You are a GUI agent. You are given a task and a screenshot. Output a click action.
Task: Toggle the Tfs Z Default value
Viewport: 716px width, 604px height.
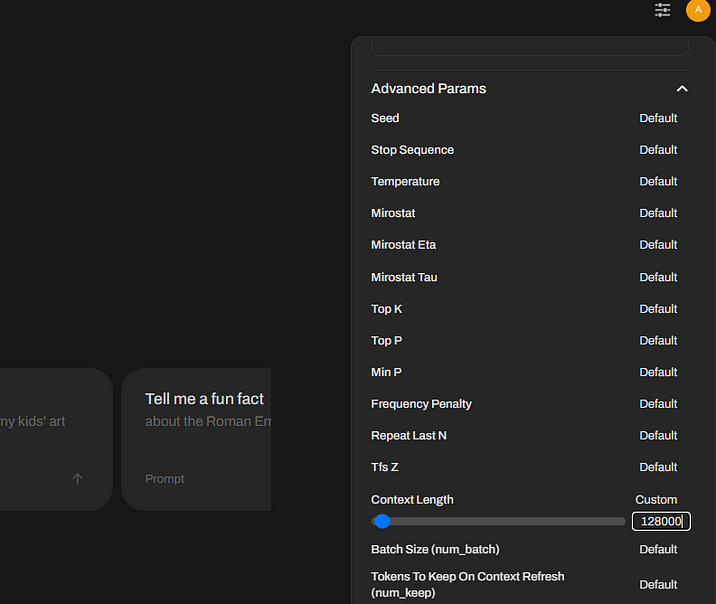tap(658, 467)
